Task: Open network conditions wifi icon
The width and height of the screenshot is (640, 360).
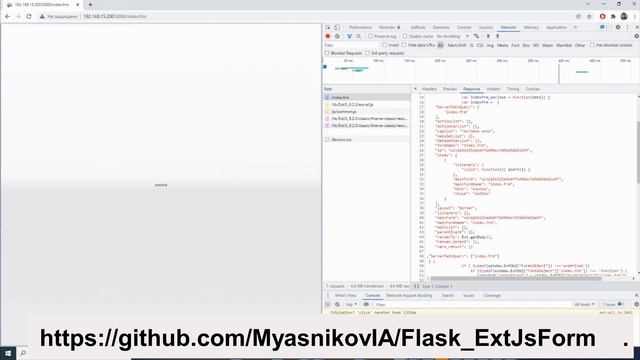Action: pos(476,36)
